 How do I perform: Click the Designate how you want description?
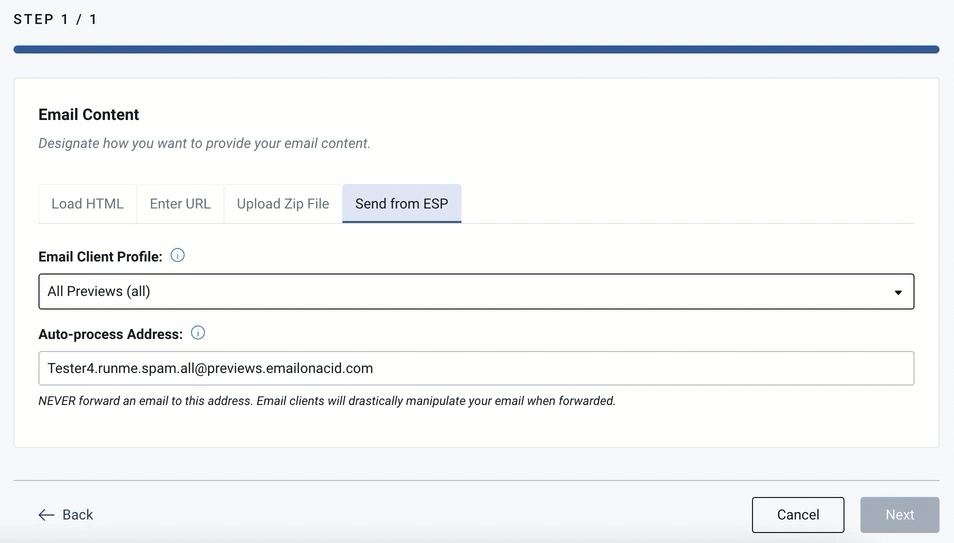204,143
